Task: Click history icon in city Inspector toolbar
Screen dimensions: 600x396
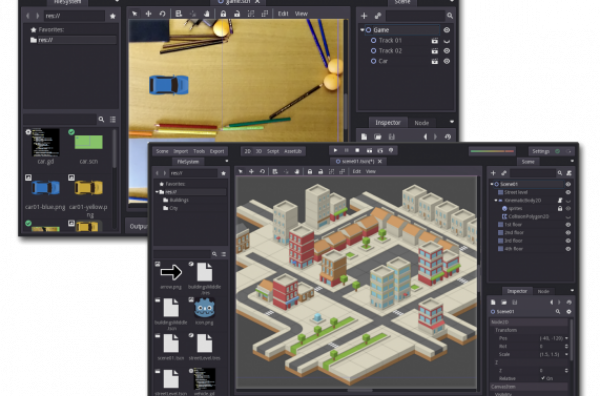Action: pos(569,302)
